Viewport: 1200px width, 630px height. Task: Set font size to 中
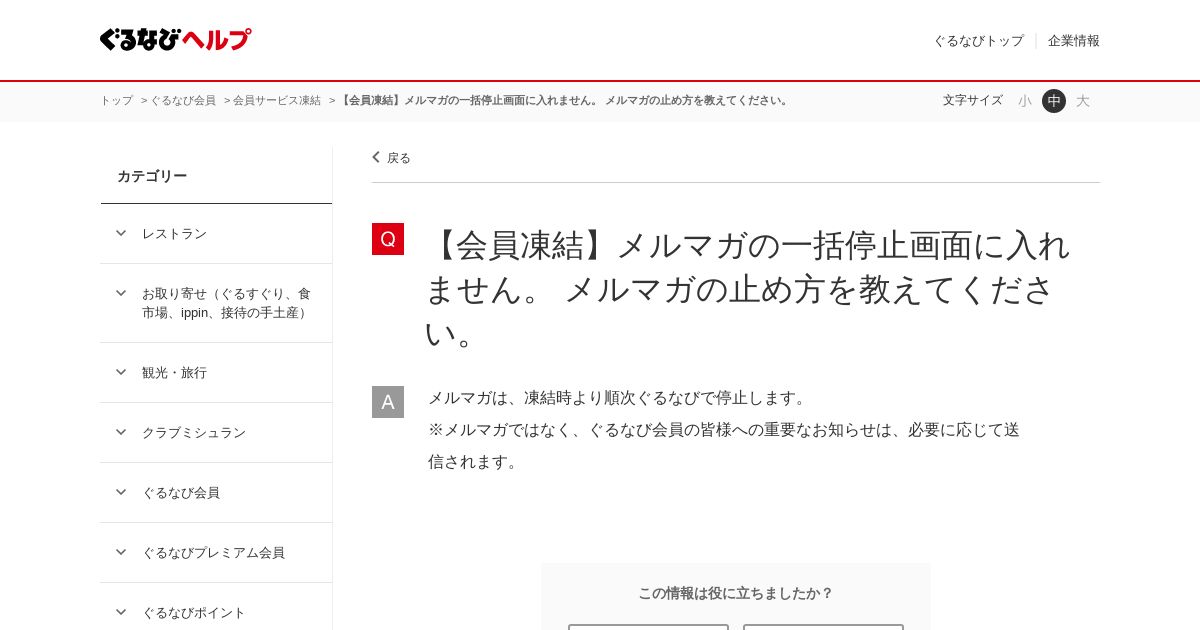point(1054,101)
